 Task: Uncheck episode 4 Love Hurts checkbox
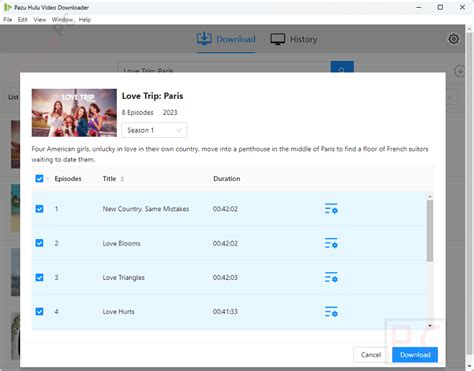[39, 312]
